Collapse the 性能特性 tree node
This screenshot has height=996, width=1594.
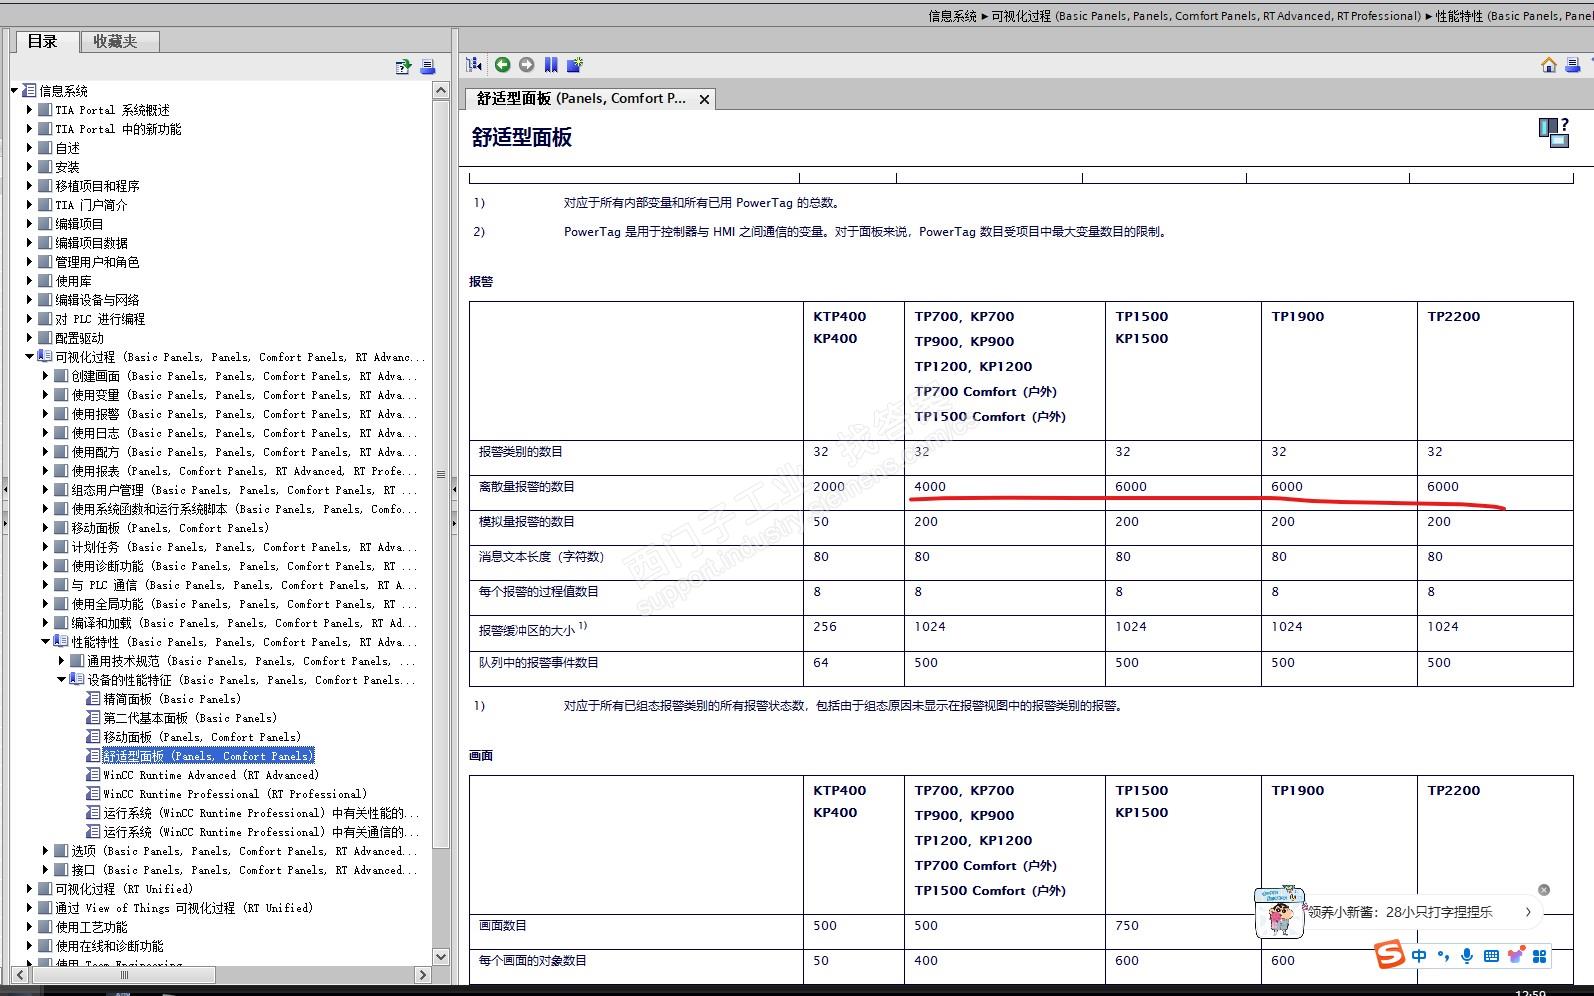(x=45, y=642)
